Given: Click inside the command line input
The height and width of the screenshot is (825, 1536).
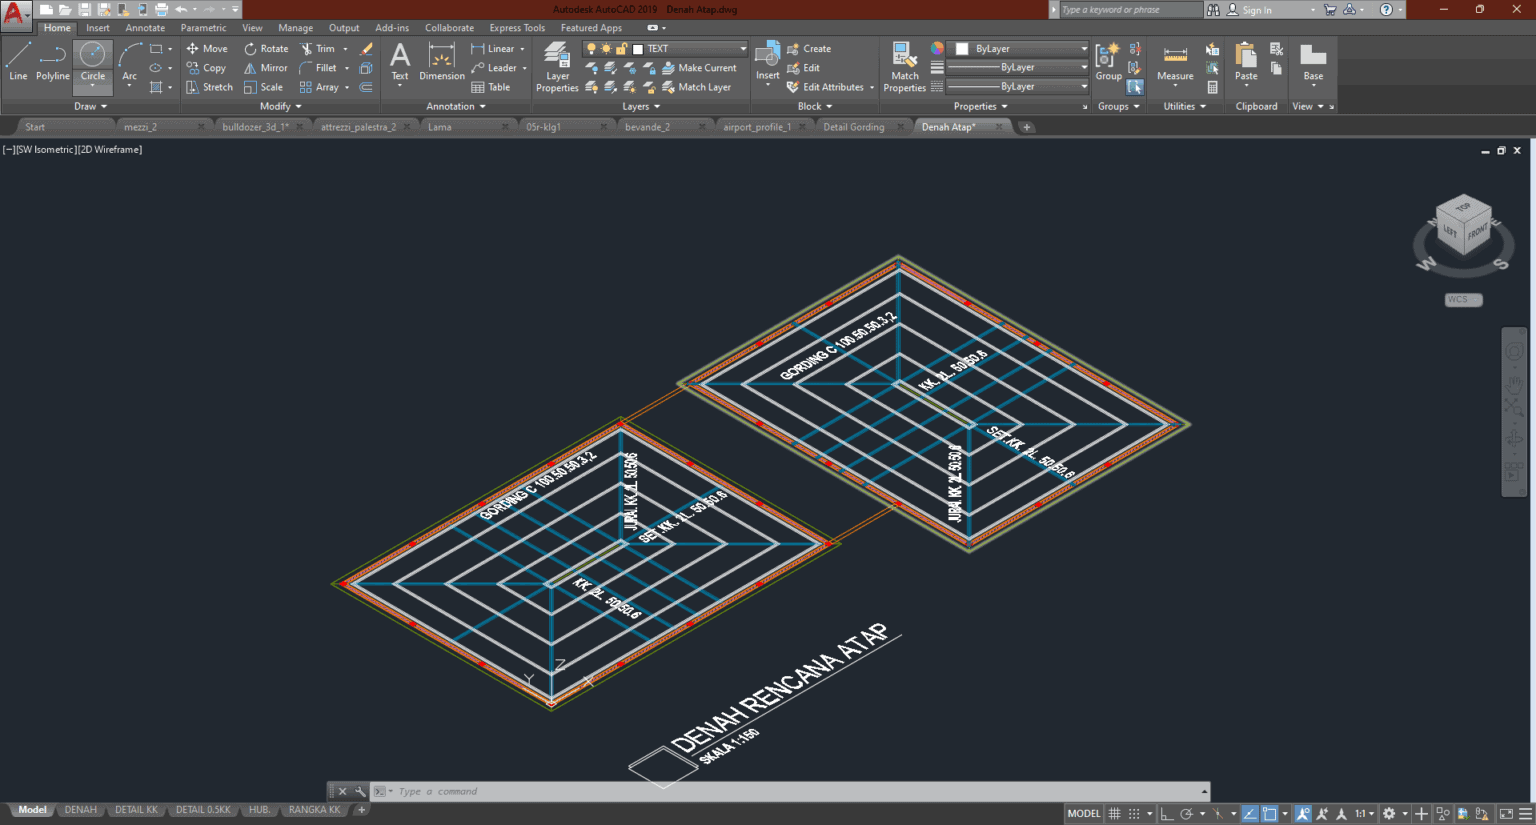Looking at the screenshot, I should coord(500,791).
